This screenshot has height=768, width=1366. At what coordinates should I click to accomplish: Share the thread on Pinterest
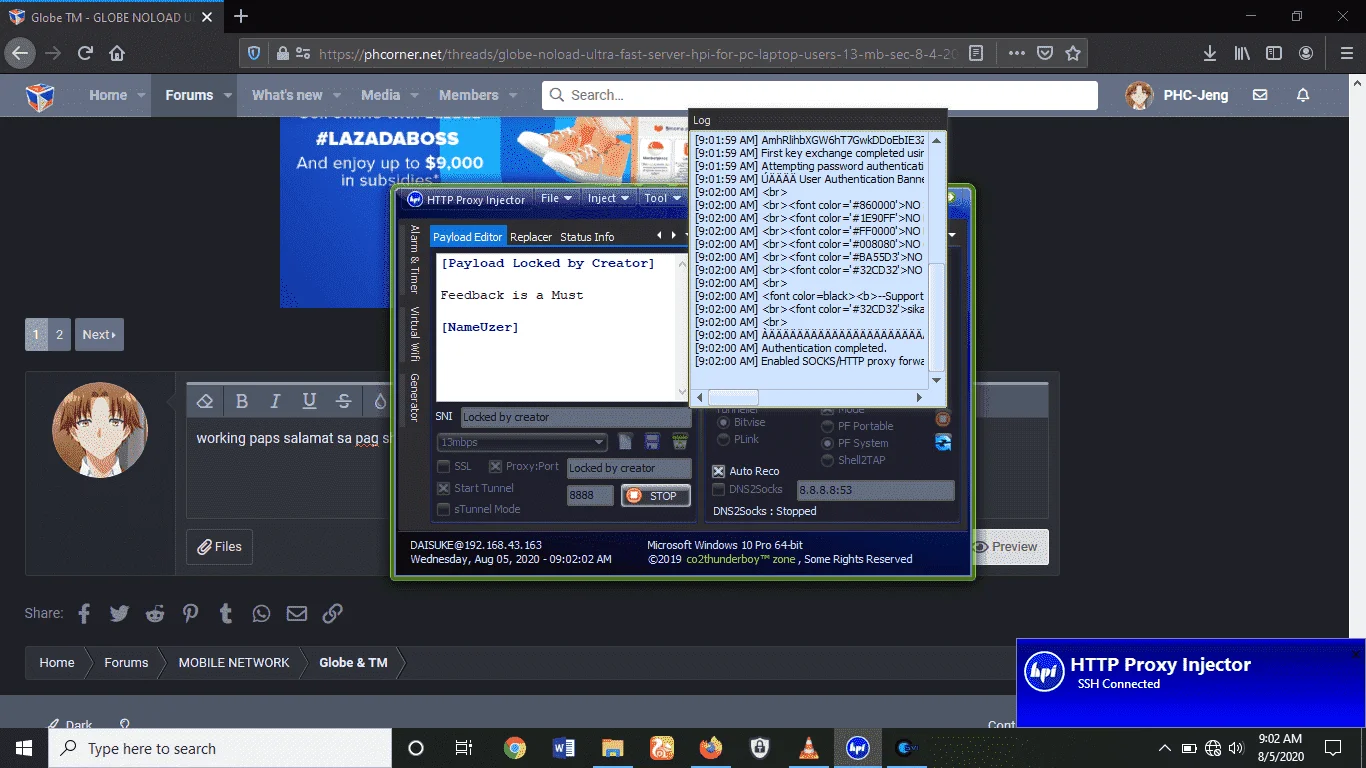tap(190, 613)
